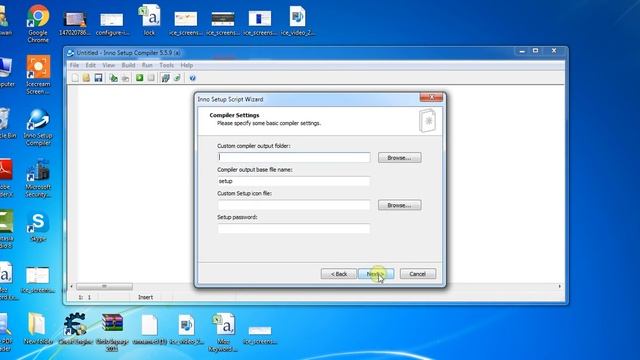640x360 pixels.
Task: Click the Custom compiler output folder field
Action: [x=294, y=157]
